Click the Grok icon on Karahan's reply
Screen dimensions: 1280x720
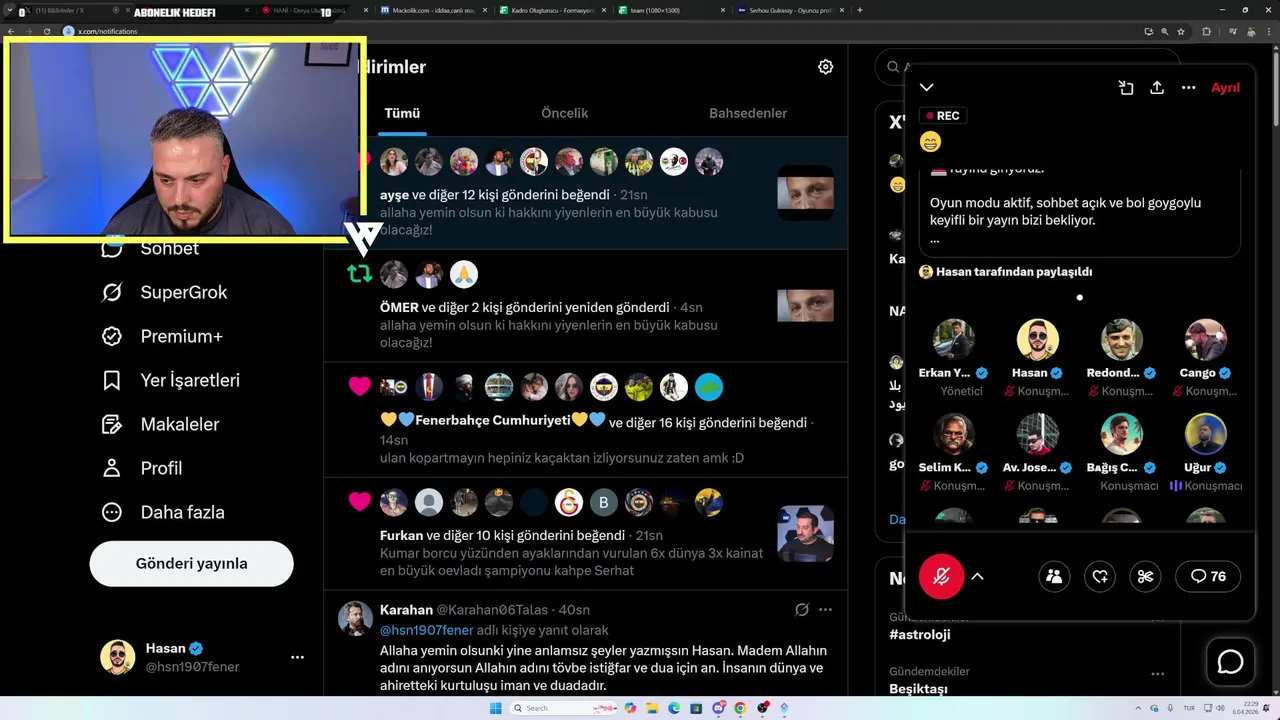[801, 609]
